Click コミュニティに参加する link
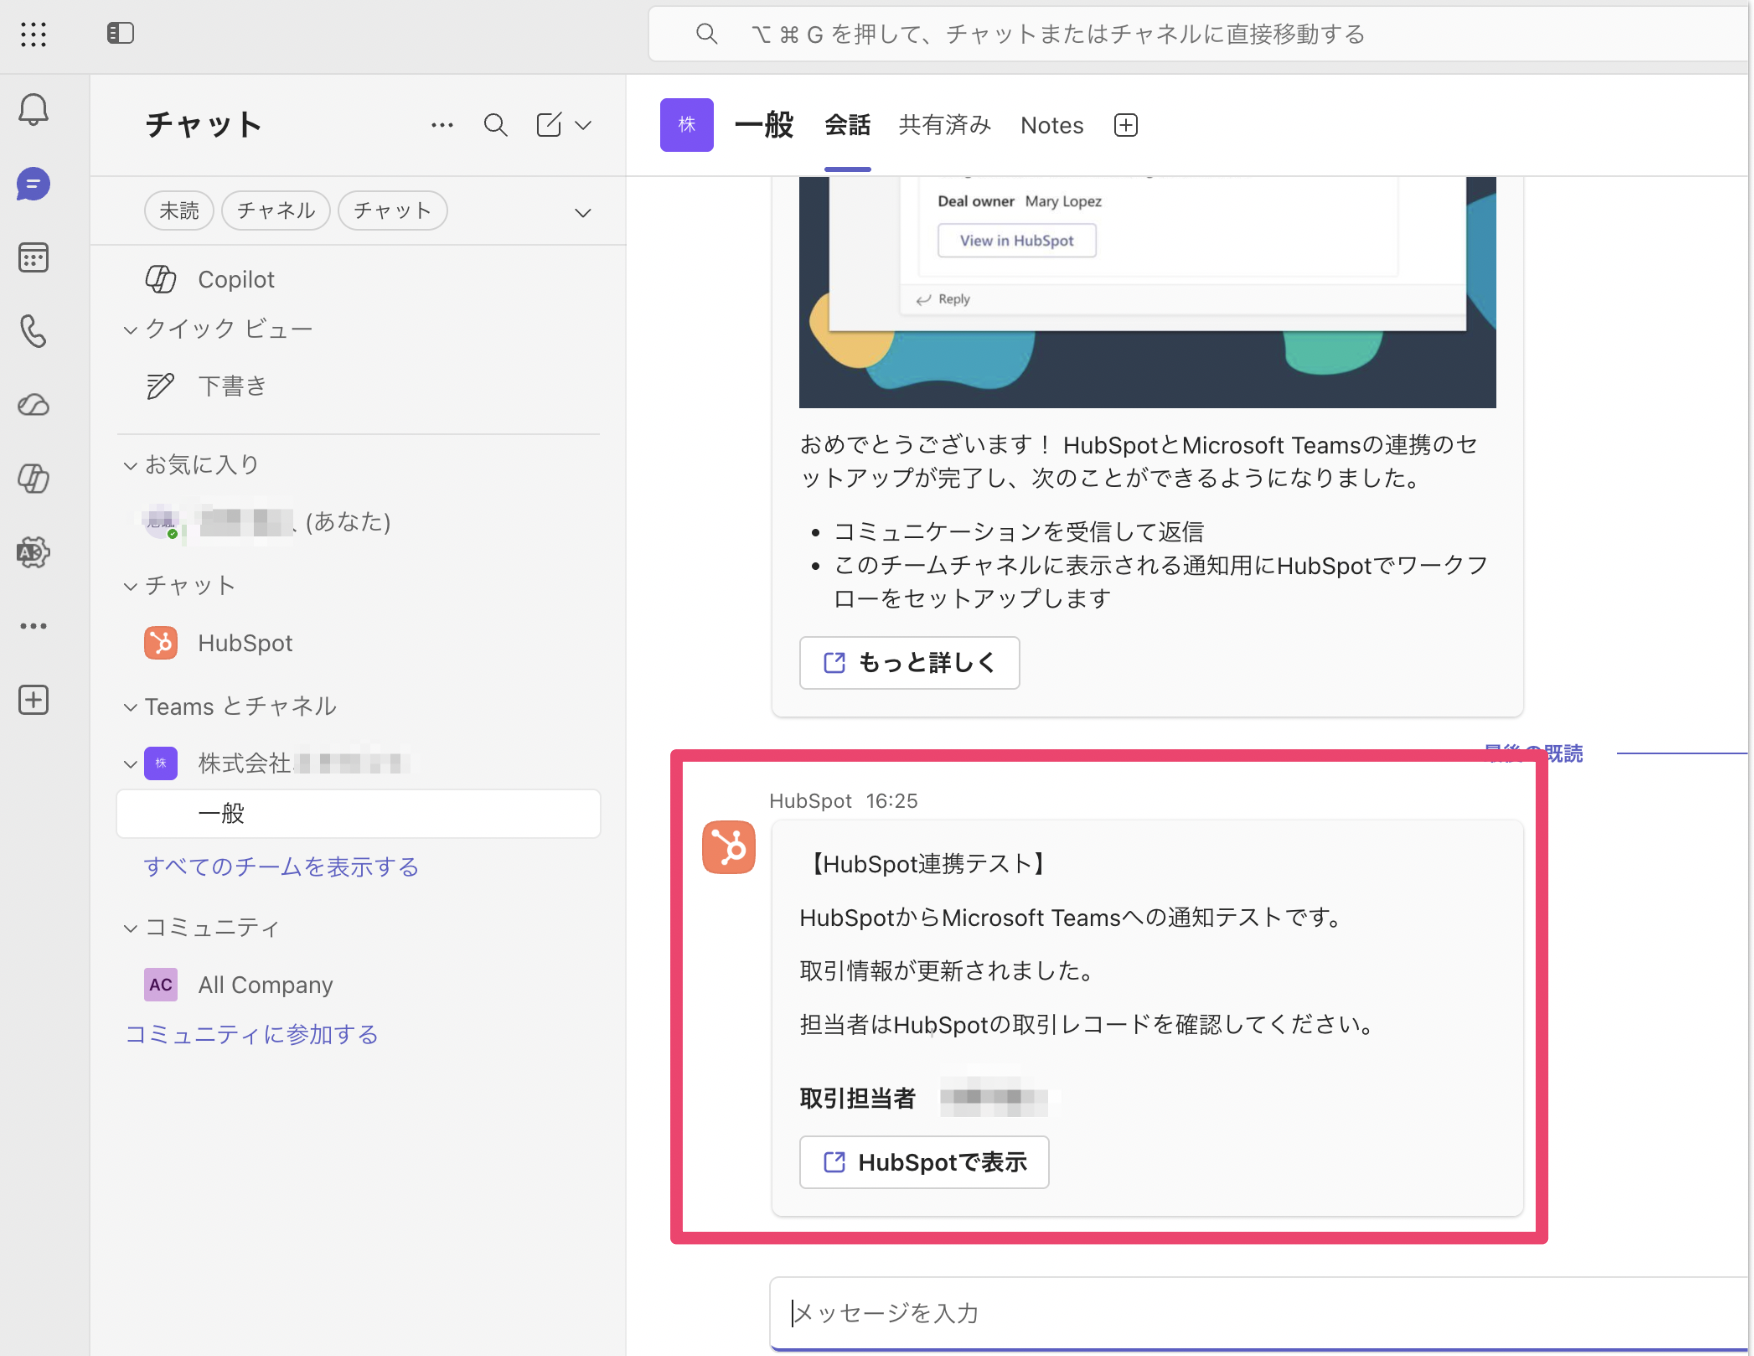This screenshot has height=1356, width=1754. pyautogui.click(x=251, y=1035)
